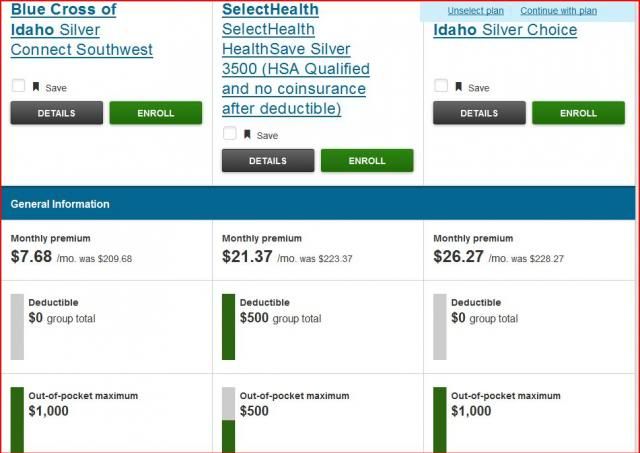
Task: Check the Save box for Idaho Silver Choice
Action: [441, 86]
